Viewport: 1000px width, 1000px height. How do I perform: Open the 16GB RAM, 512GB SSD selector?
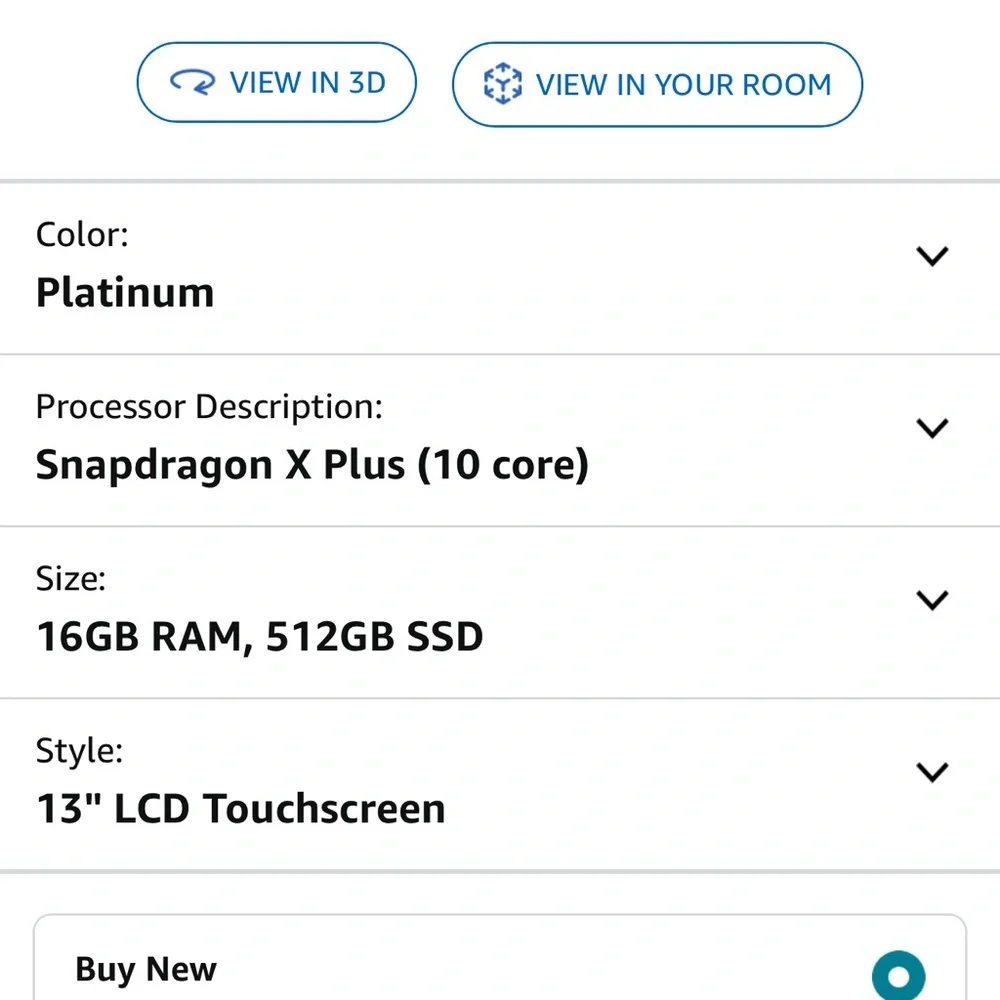[x=500, y=613]
